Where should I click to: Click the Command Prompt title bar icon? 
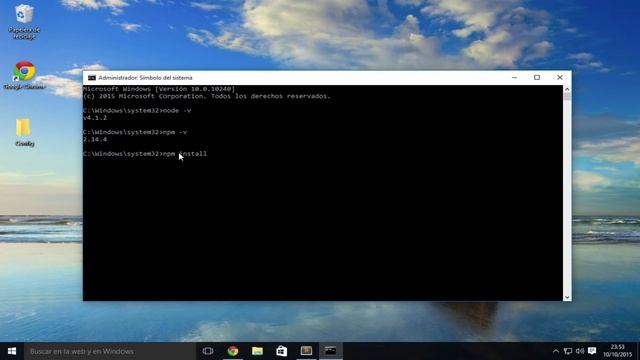tap(92, 78)
